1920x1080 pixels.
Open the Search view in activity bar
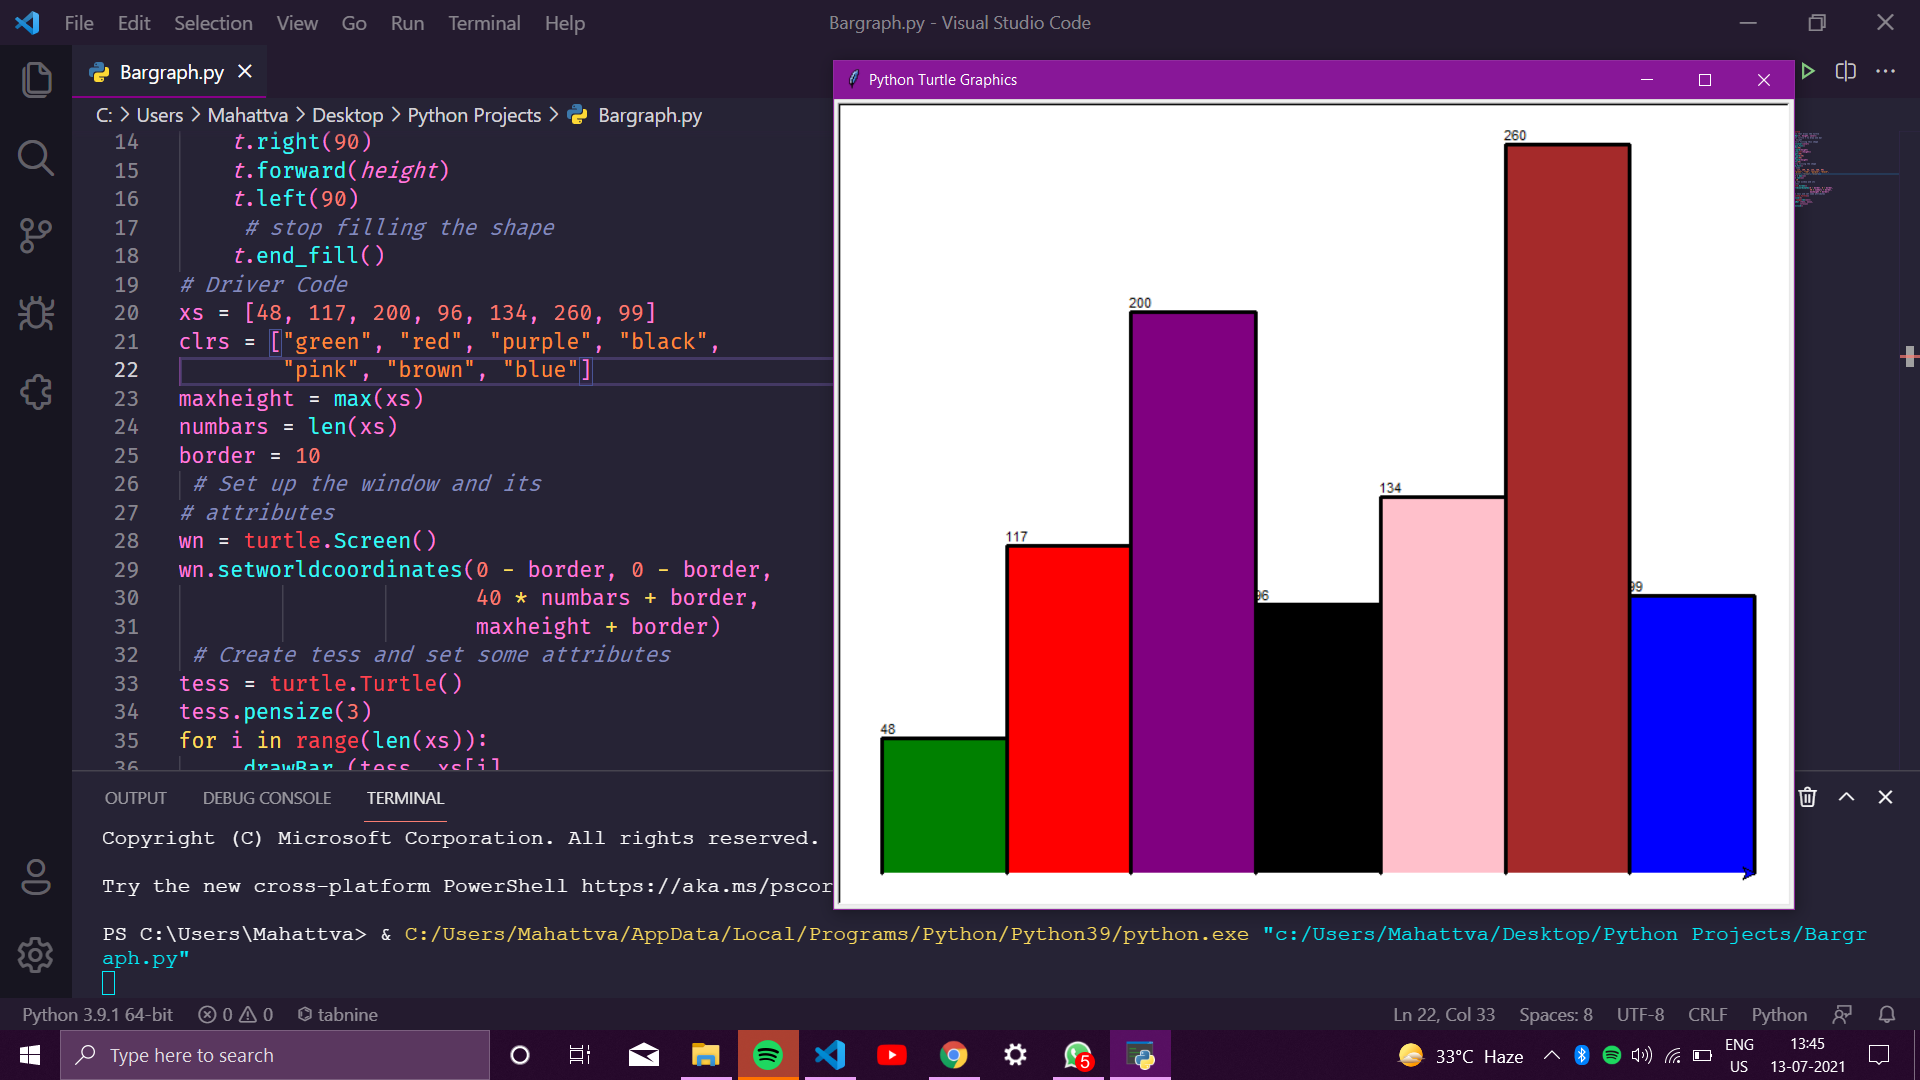click(36, 158)
